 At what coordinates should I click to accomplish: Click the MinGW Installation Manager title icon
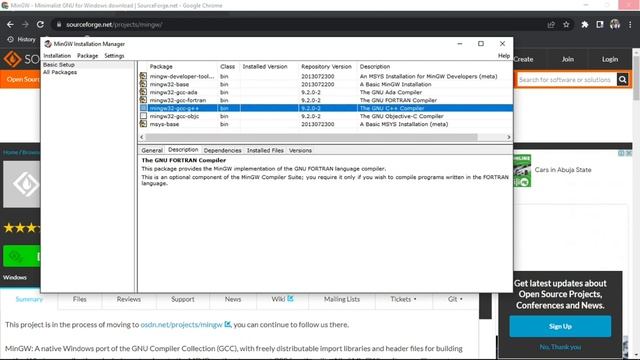48,44
